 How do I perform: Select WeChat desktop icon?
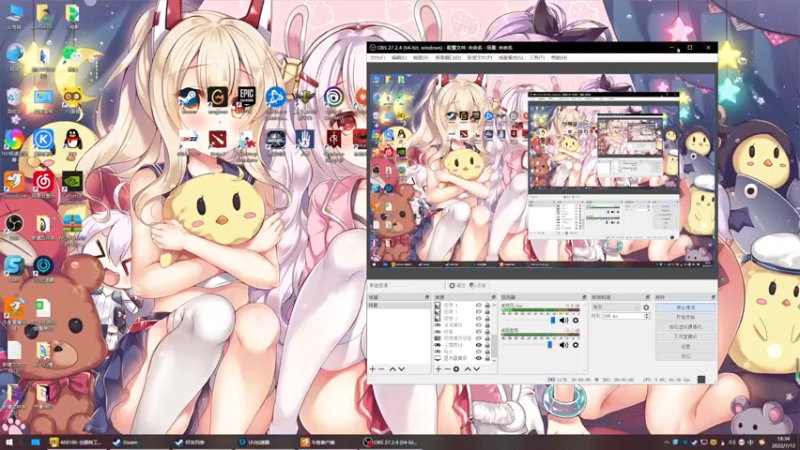pos(72,57)
